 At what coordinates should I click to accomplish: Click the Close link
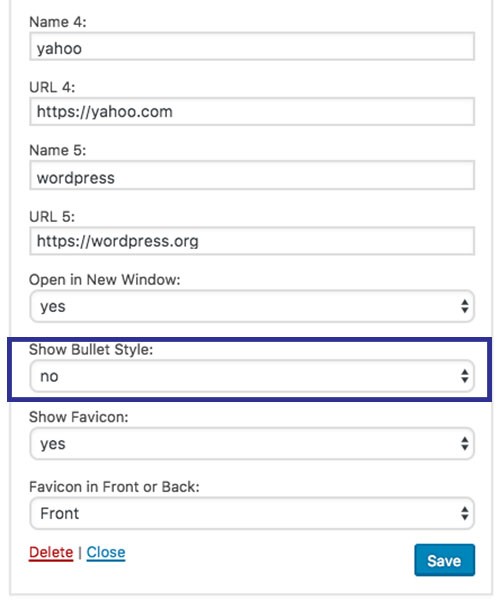106,552
